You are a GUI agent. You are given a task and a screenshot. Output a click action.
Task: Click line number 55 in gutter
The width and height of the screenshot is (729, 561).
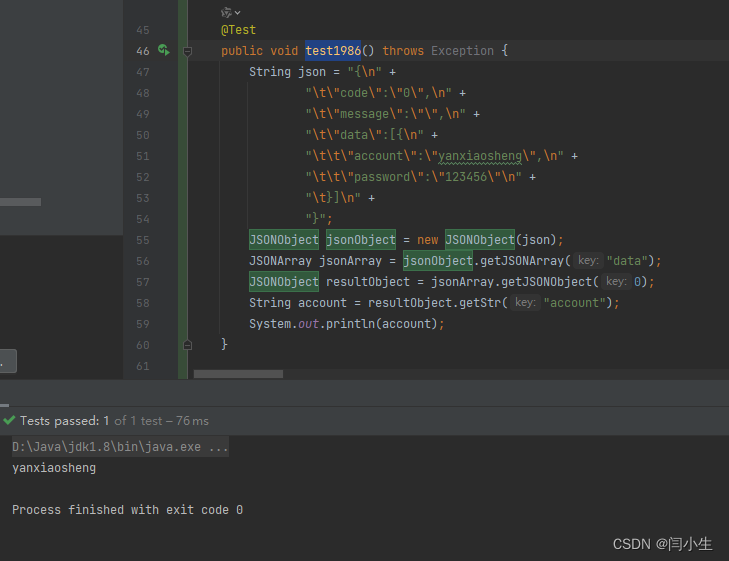click(143, 240)
